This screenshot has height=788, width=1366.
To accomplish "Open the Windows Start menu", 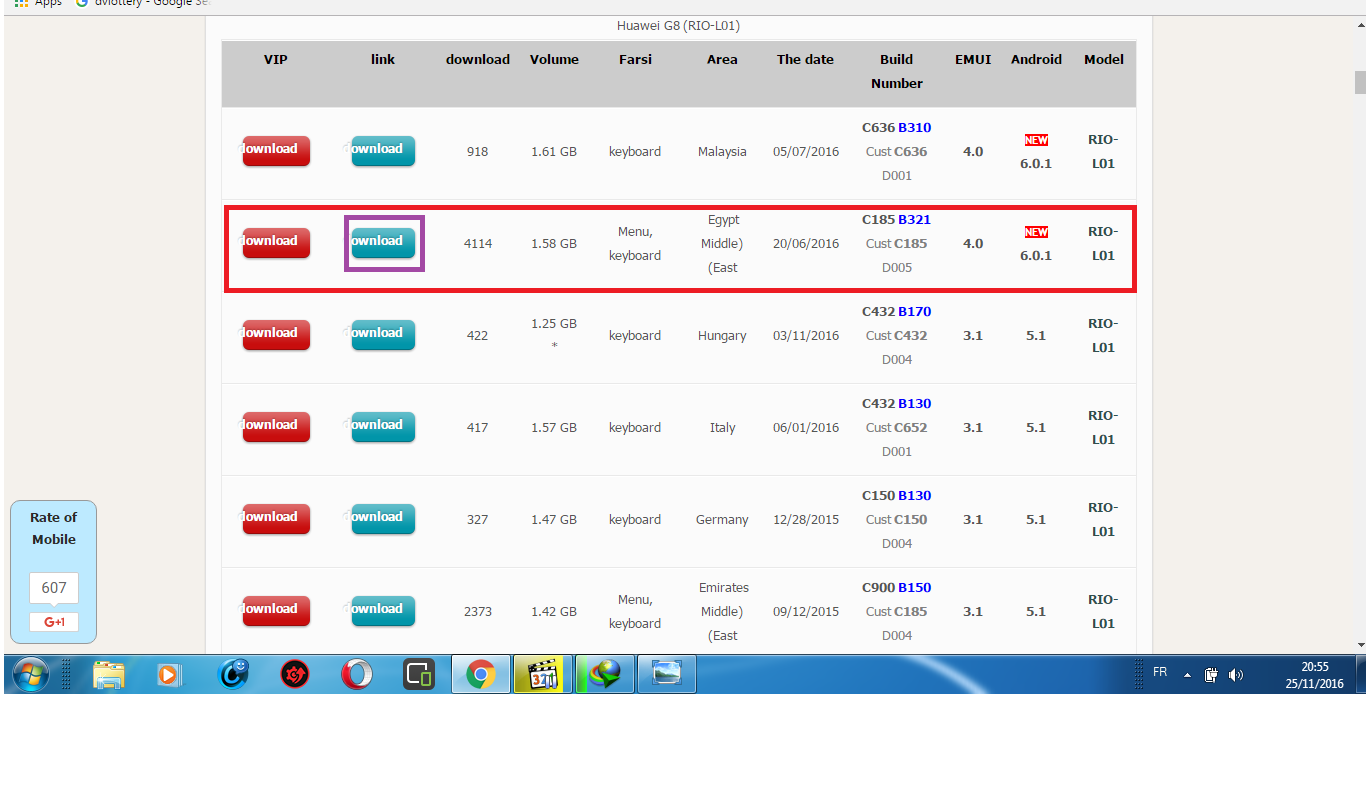I will [30, 675].
